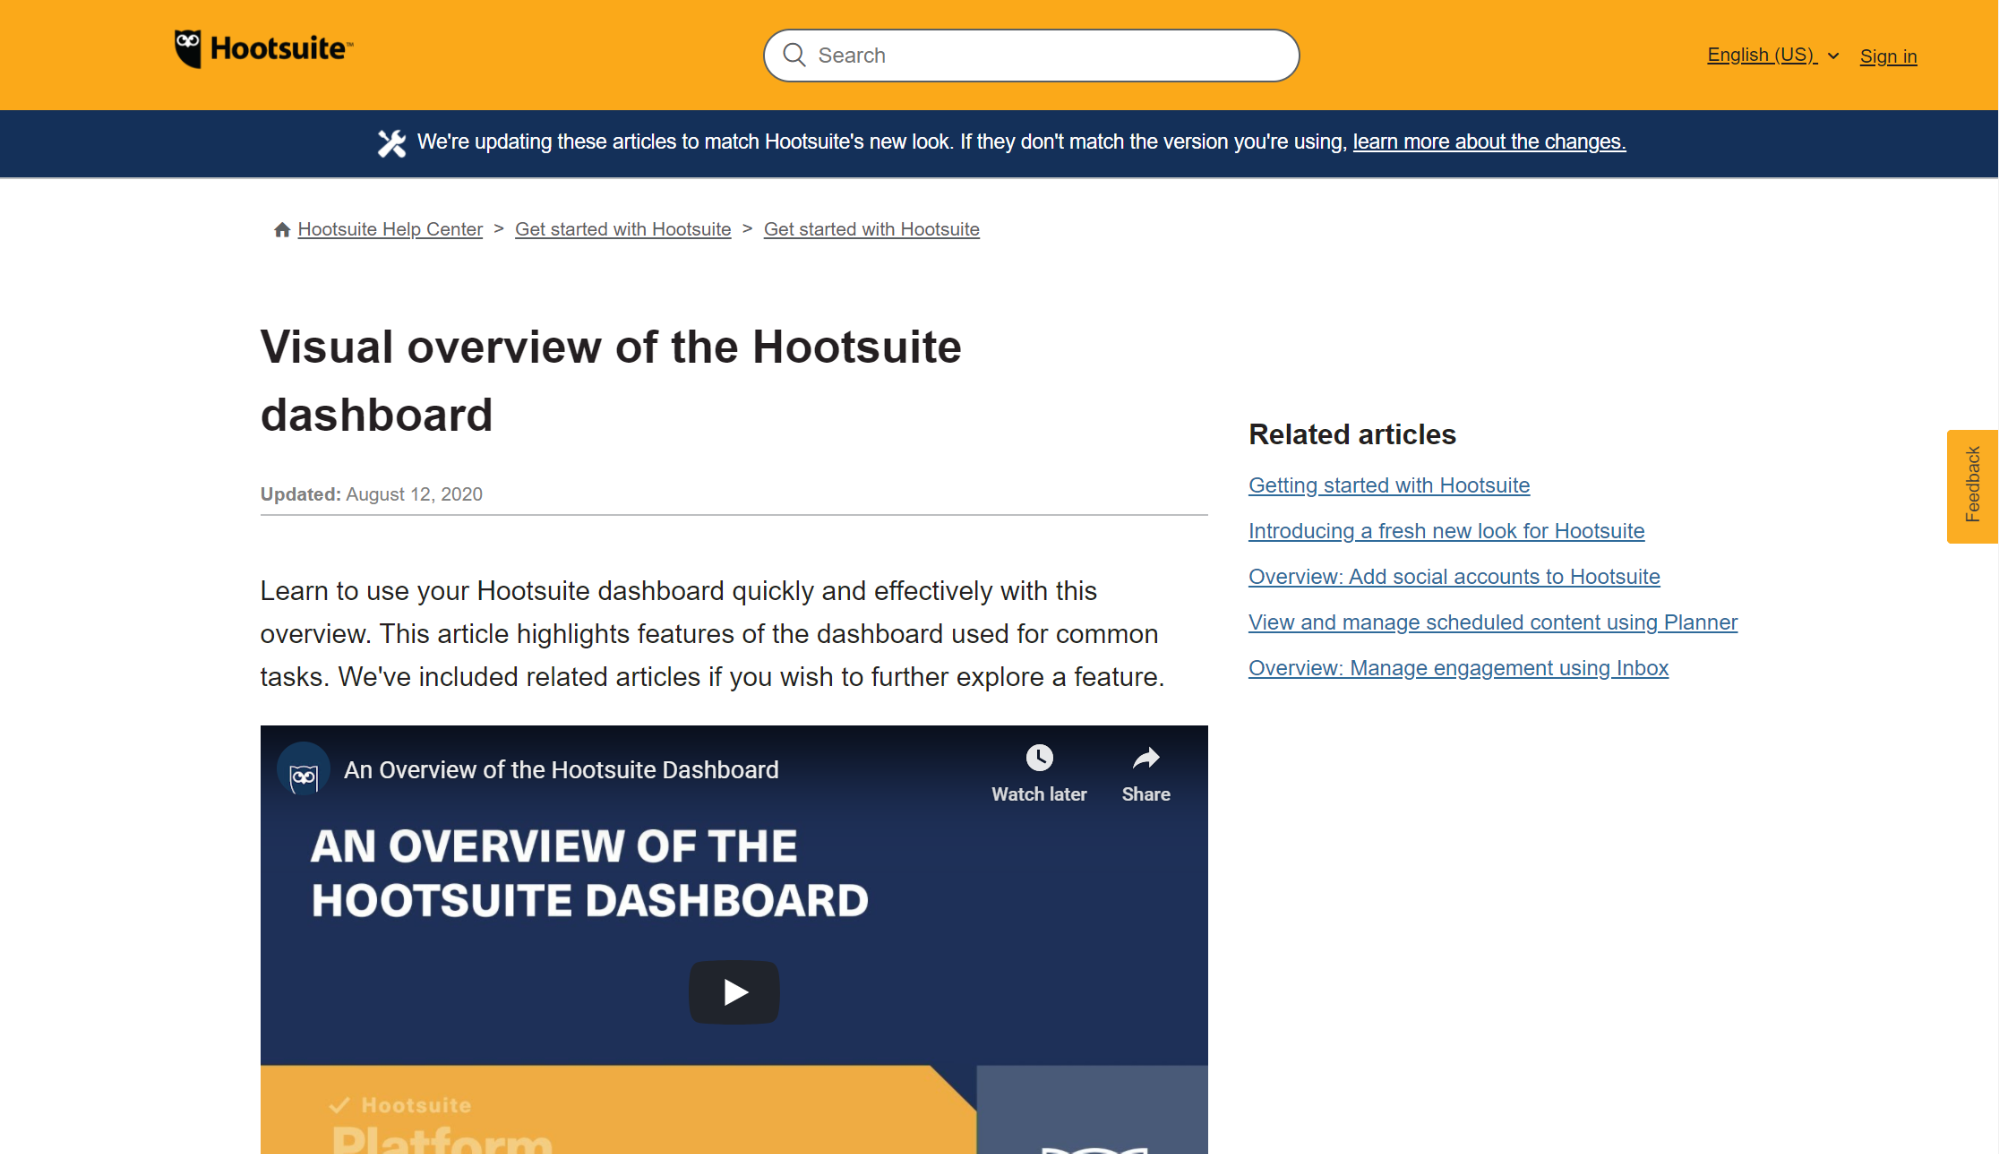Screen dimensions: 1999x1154
Task: Select Hootsuite Help Center menu item
Action: click(x=390, y=229)
